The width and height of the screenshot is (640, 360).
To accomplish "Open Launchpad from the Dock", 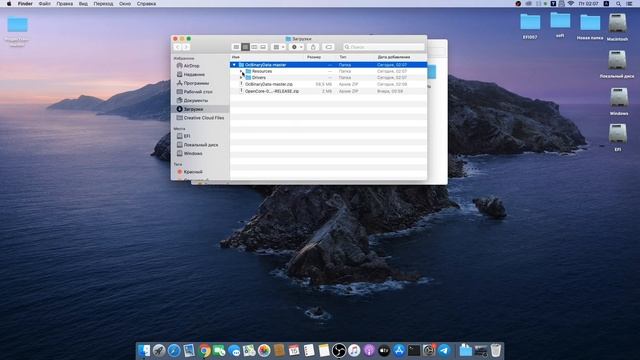I will [x=159, y=351].
